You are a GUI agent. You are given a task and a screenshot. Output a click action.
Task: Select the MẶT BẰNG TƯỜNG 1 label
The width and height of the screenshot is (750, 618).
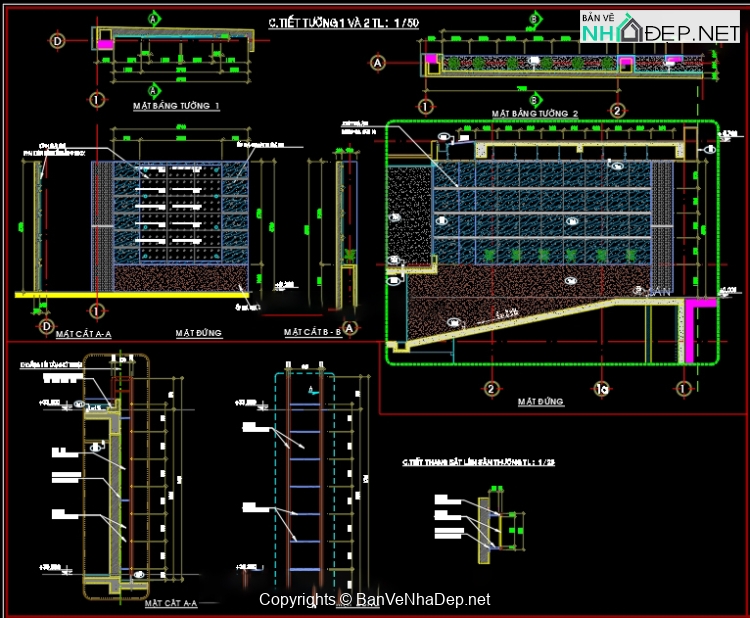176,105
